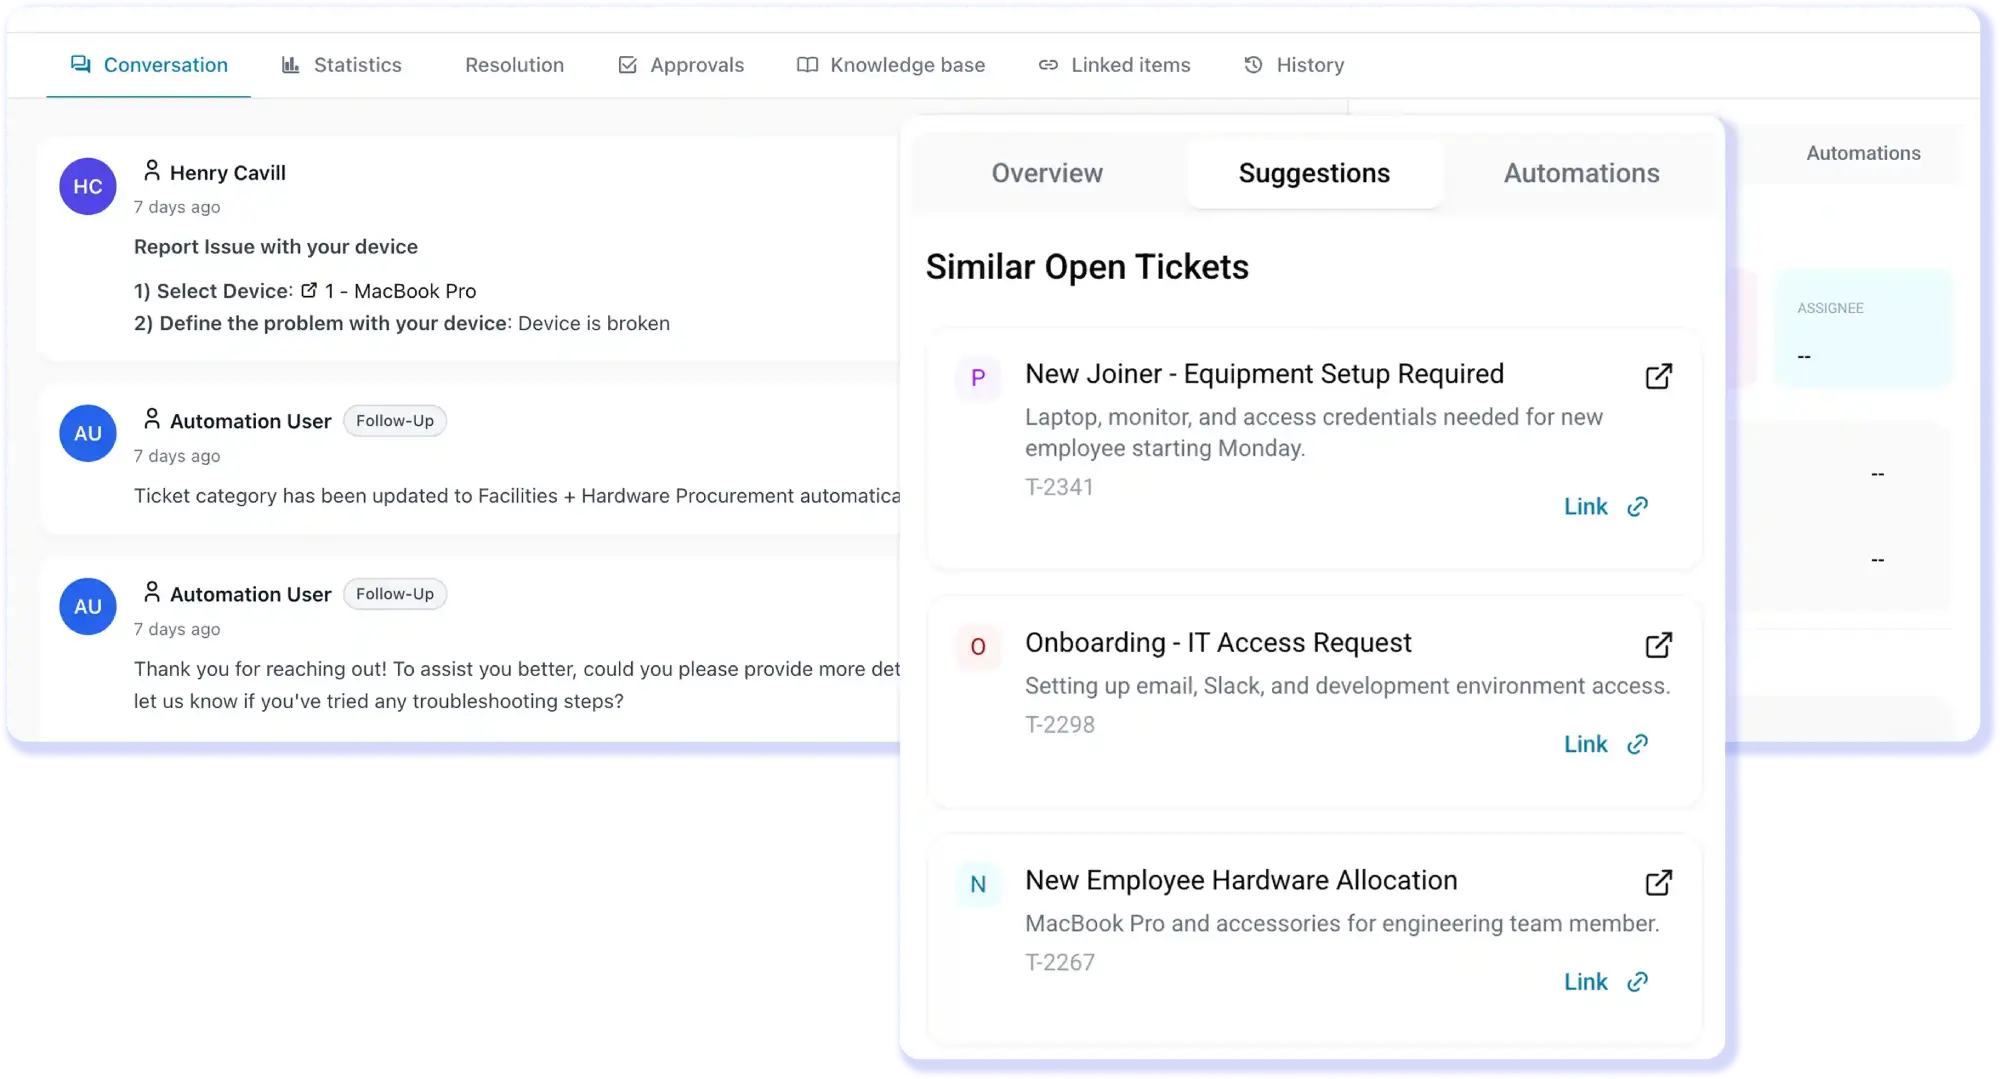Click the History clock icon
The image size is (2000, 1079).
(x=1253, y=64)
